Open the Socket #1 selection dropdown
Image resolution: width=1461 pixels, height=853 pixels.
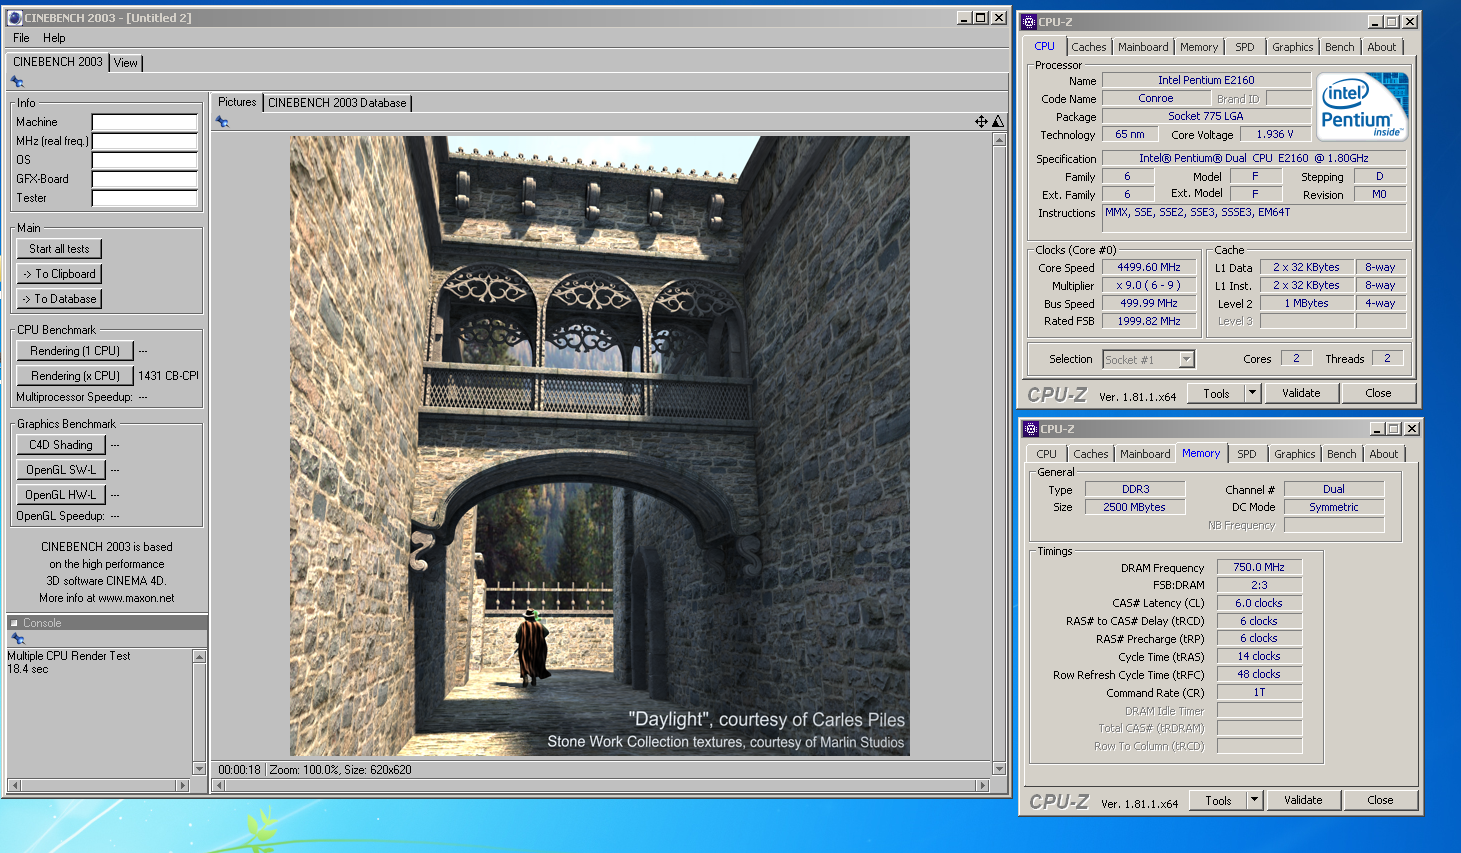[x=1148, y=360]
